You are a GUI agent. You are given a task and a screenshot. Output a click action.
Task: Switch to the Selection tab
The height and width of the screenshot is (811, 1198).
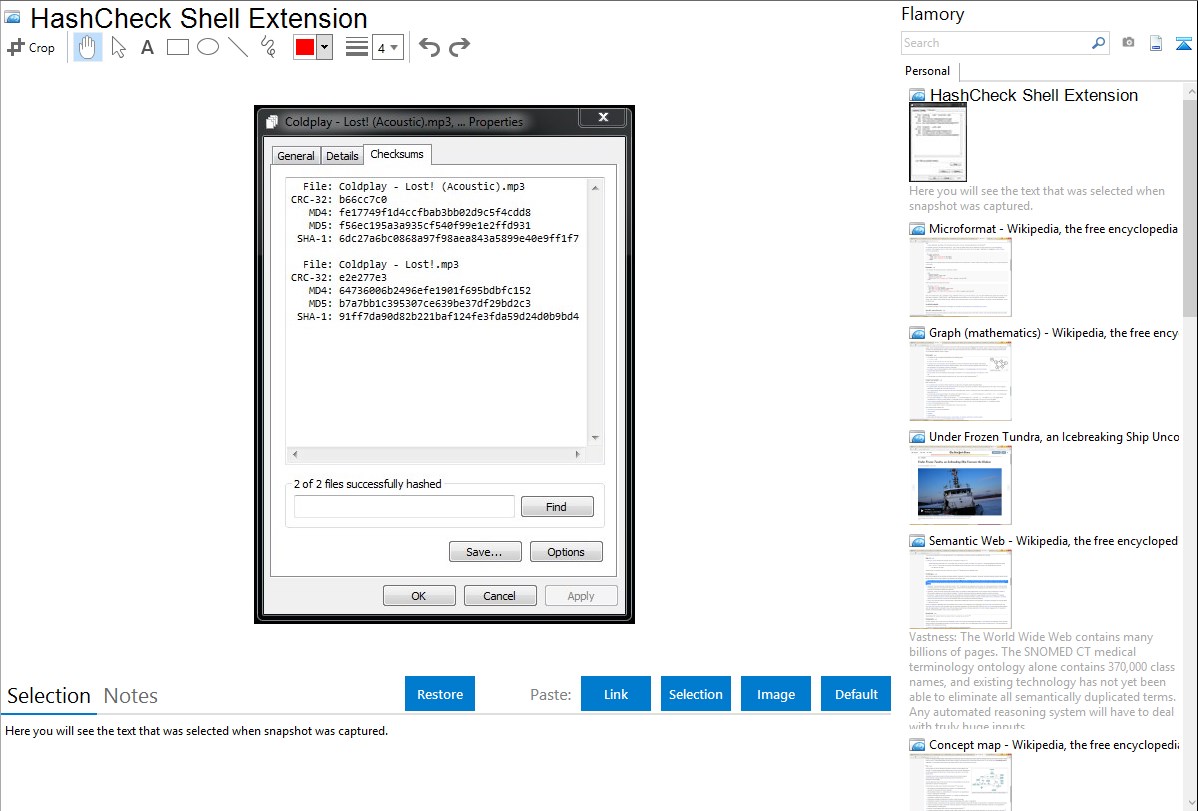point(49,696)
